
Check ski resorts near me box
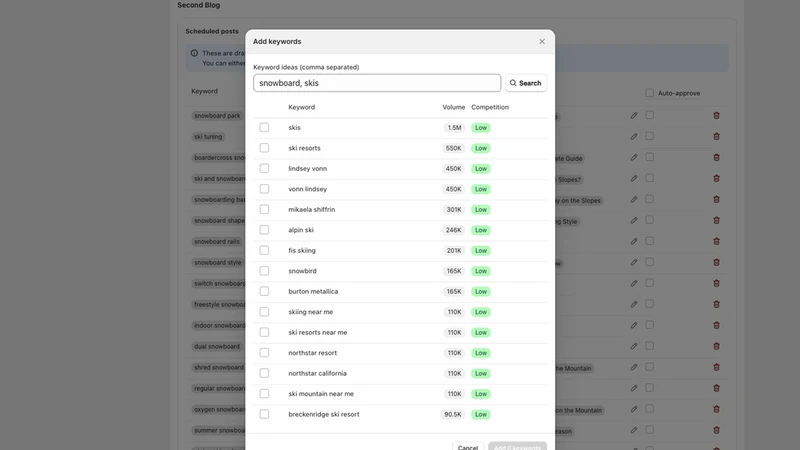point(264,332)
